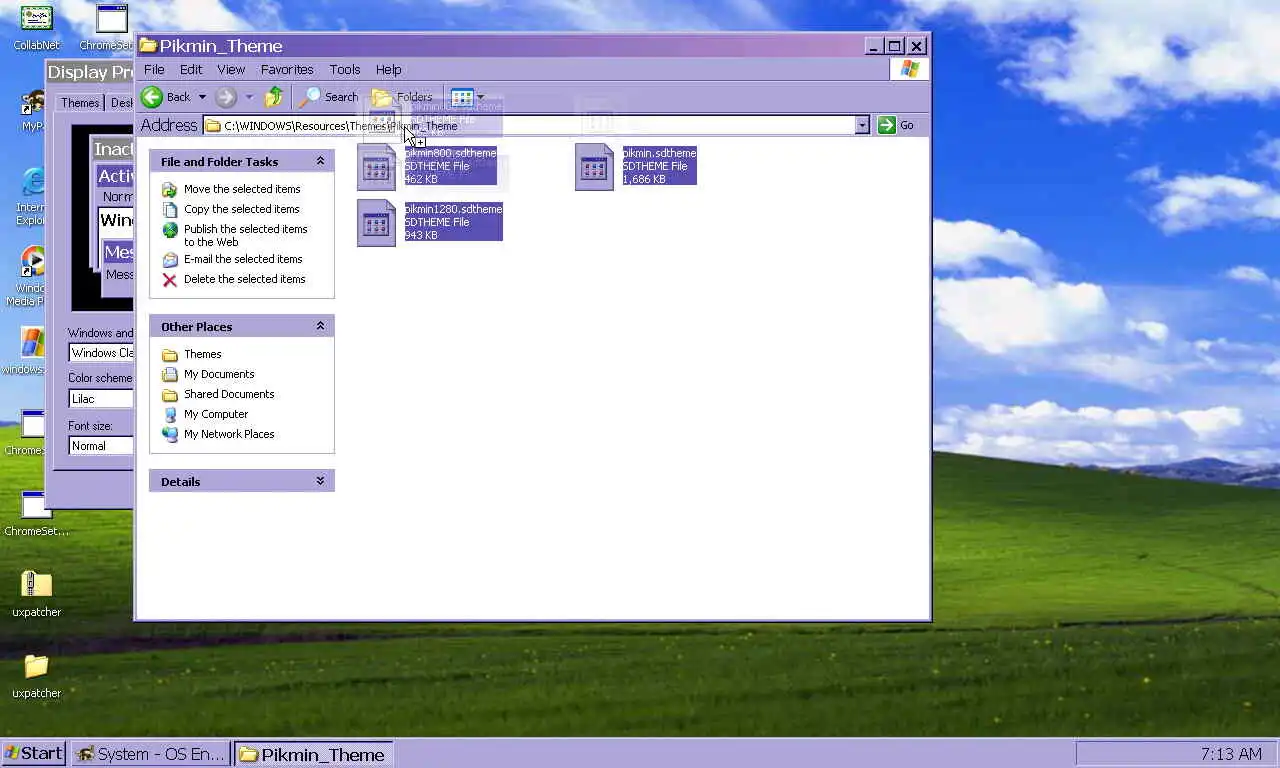Select the pikmin1280.sdtheme file icon
The image size is (1280, 768).
pyautogui.click(x=376, y=223)
